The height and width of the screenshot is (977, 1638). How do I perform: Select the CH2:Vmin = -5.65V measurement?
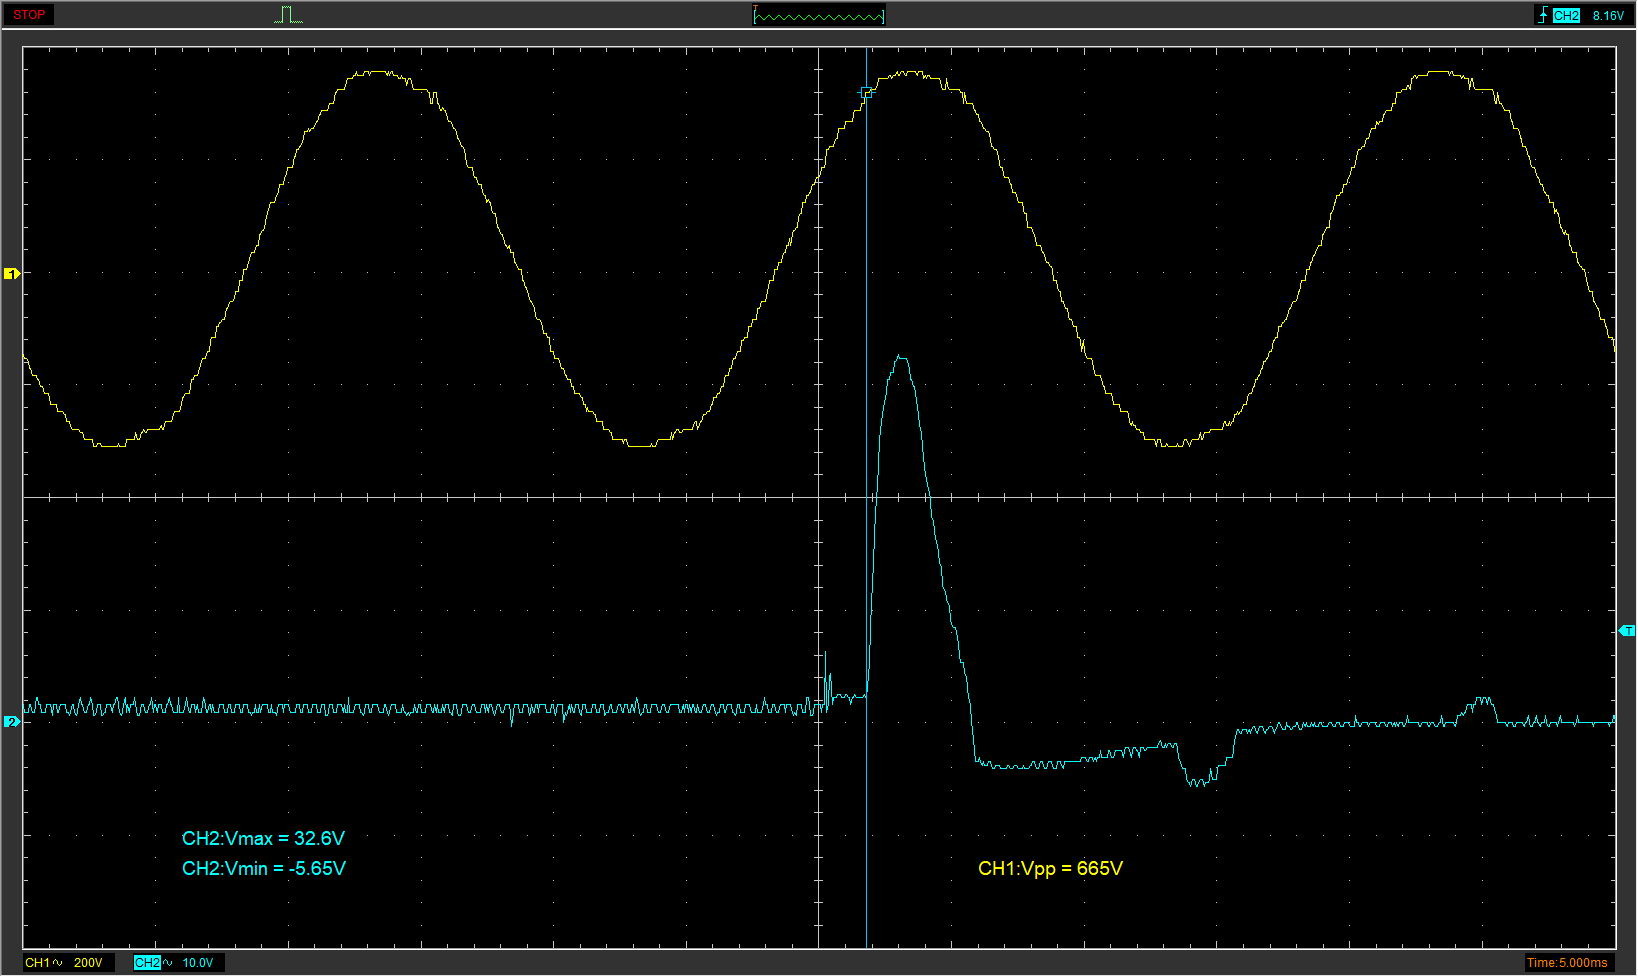(x=264, y=868)
